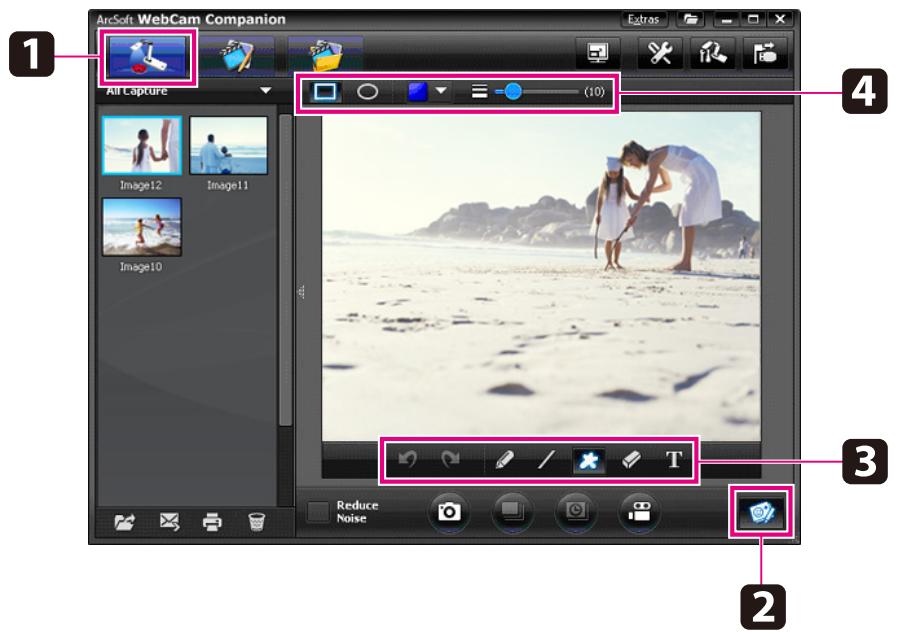Select the rectangle shape tool
The image size is (898, 632).
[325, 92]
